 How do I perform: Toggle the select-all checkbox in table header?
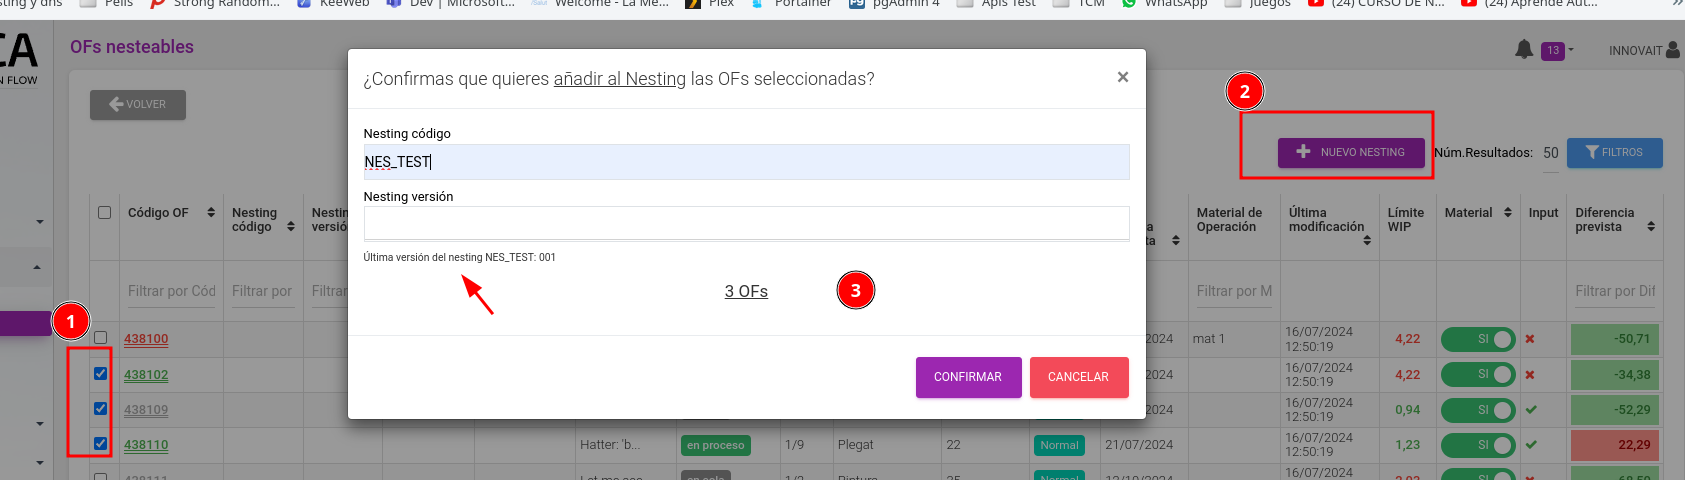click(104, 212)
